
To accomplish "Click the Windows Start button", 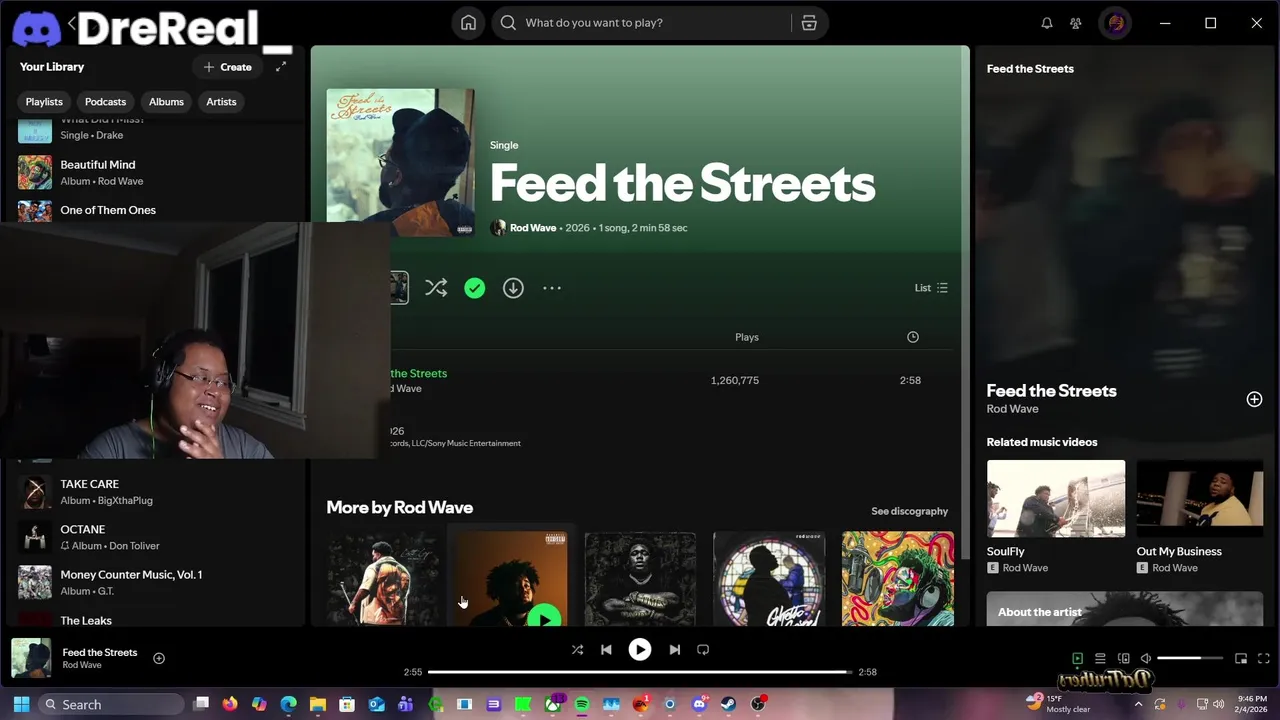I will pos(21,704).
